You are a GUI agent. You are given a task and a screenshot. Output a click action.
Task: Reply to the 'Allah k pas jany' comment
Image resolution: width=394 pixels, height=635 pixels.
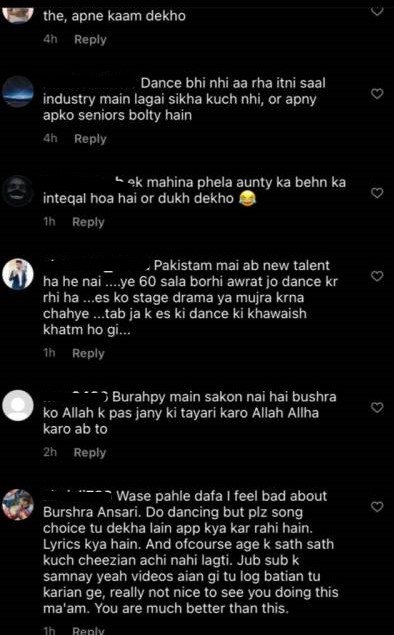click(x=89, y=452)
